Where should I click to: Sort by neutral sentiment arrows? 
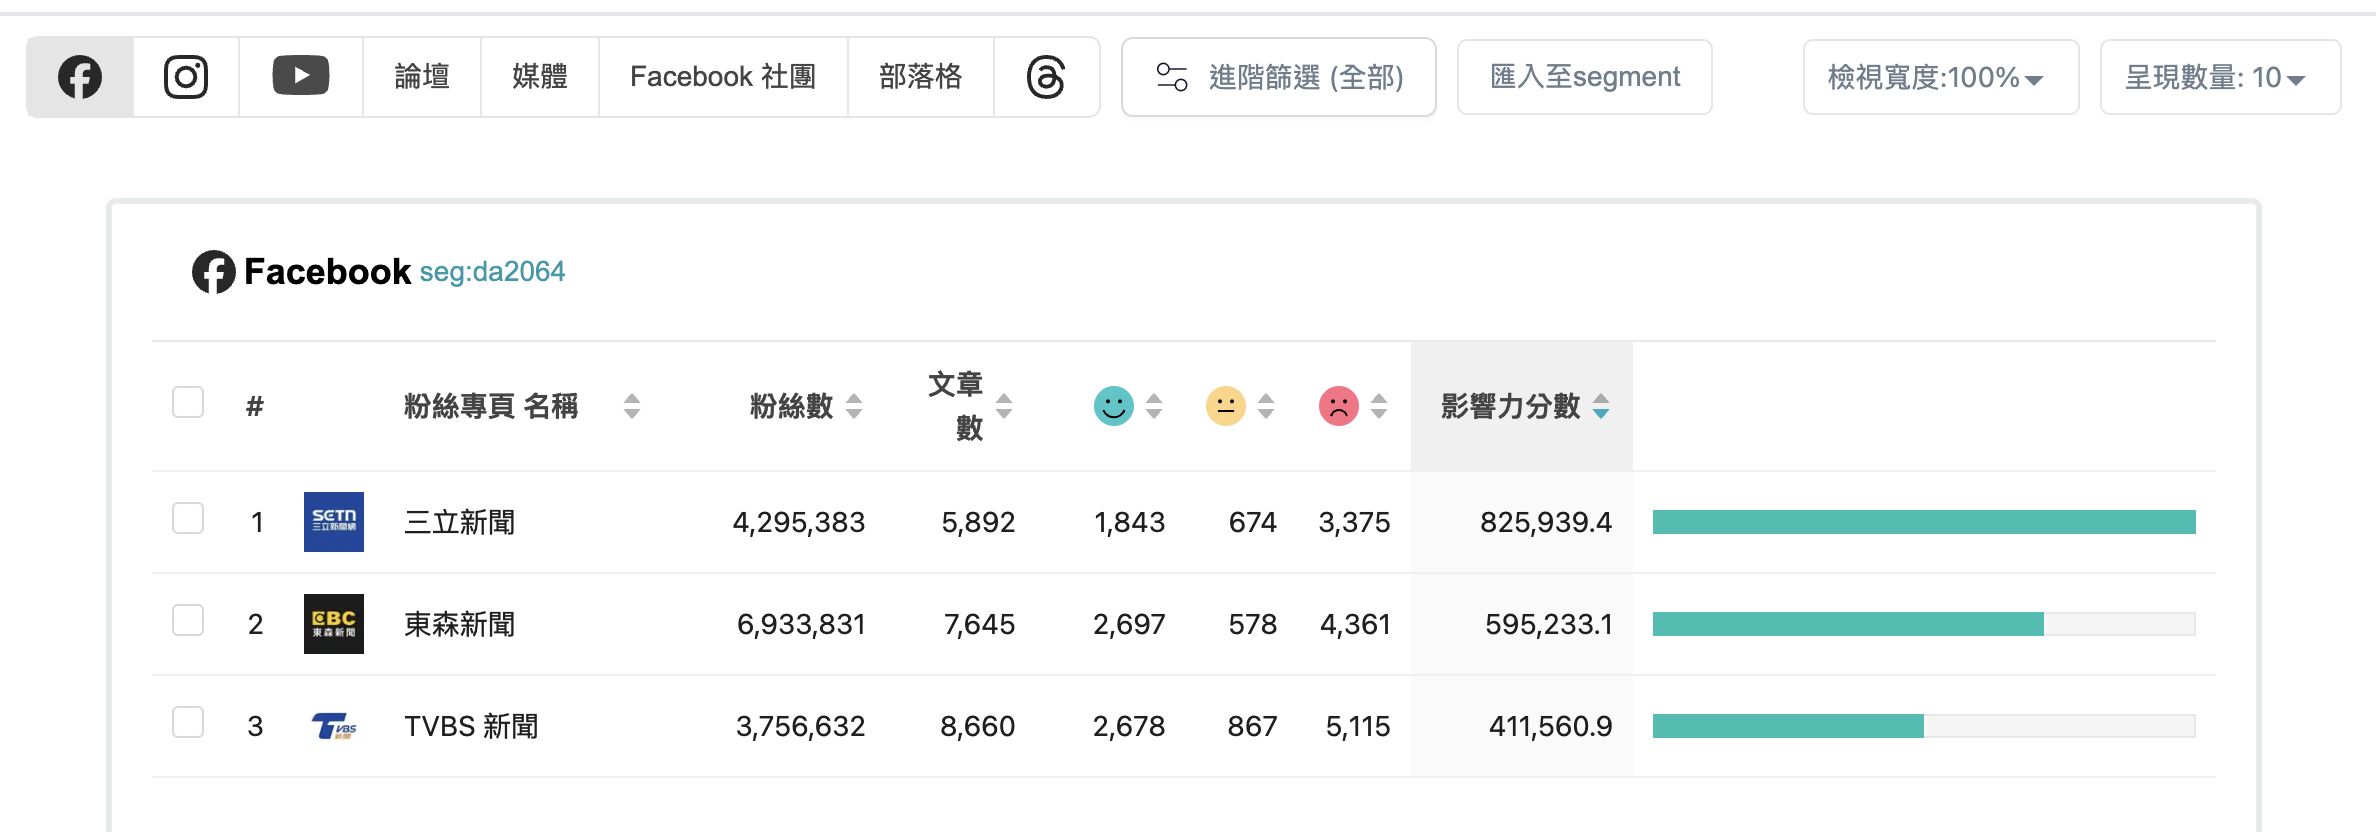1266,406
